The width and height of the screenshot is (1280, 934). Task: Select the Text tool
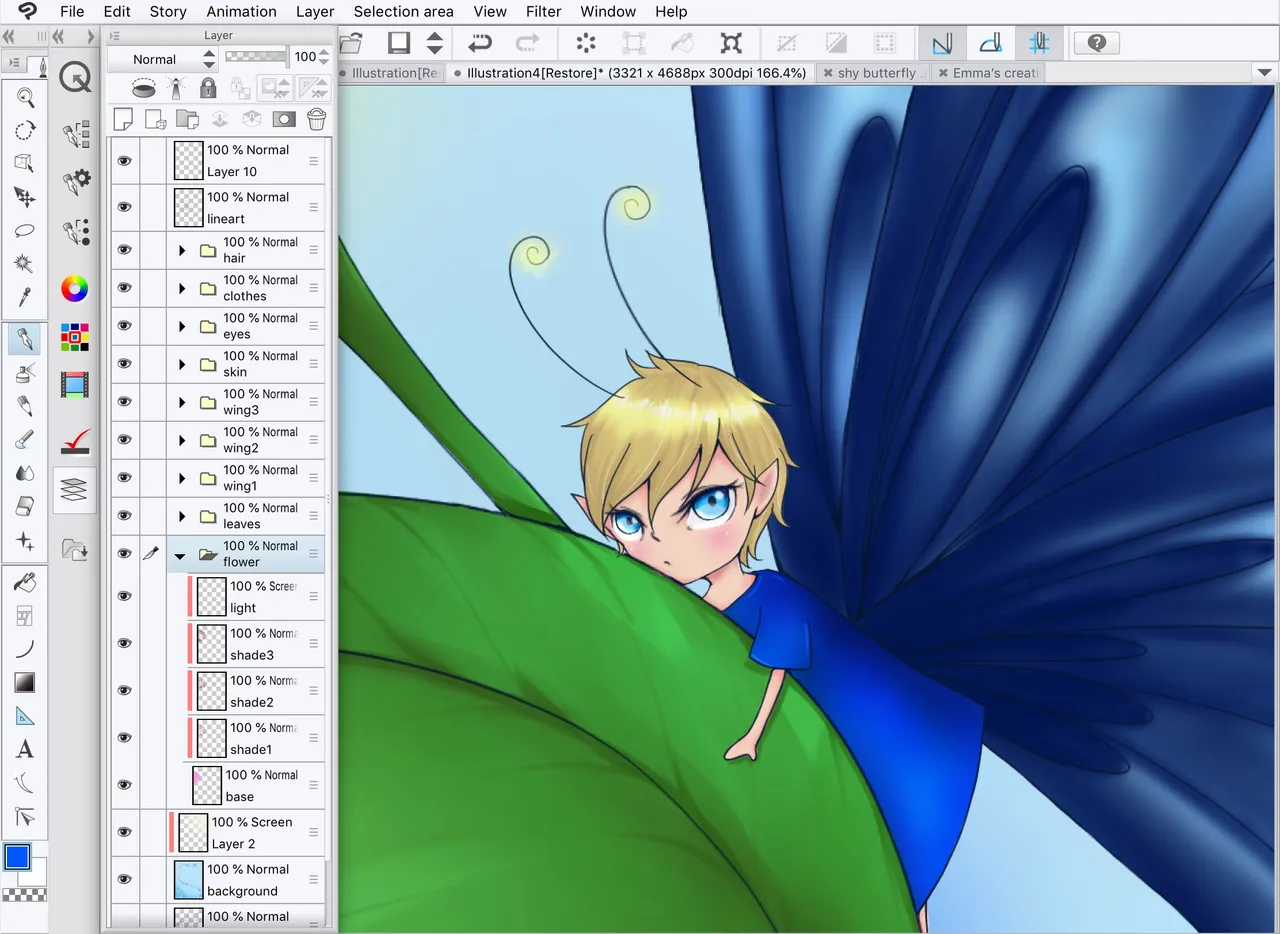coord(25,749)
